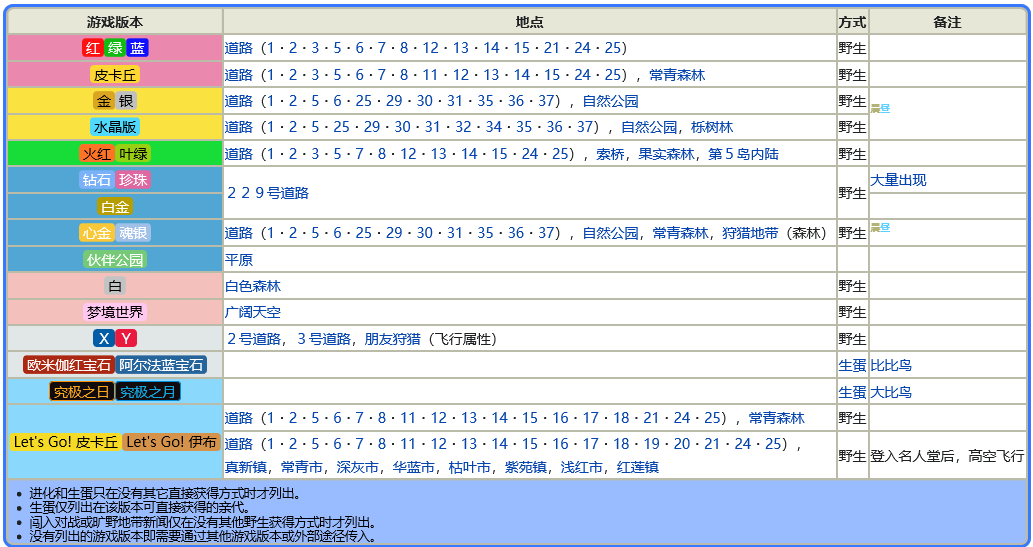Open the 蓝 game version badge
The image size is (1033, 547).
pos(137,48)
